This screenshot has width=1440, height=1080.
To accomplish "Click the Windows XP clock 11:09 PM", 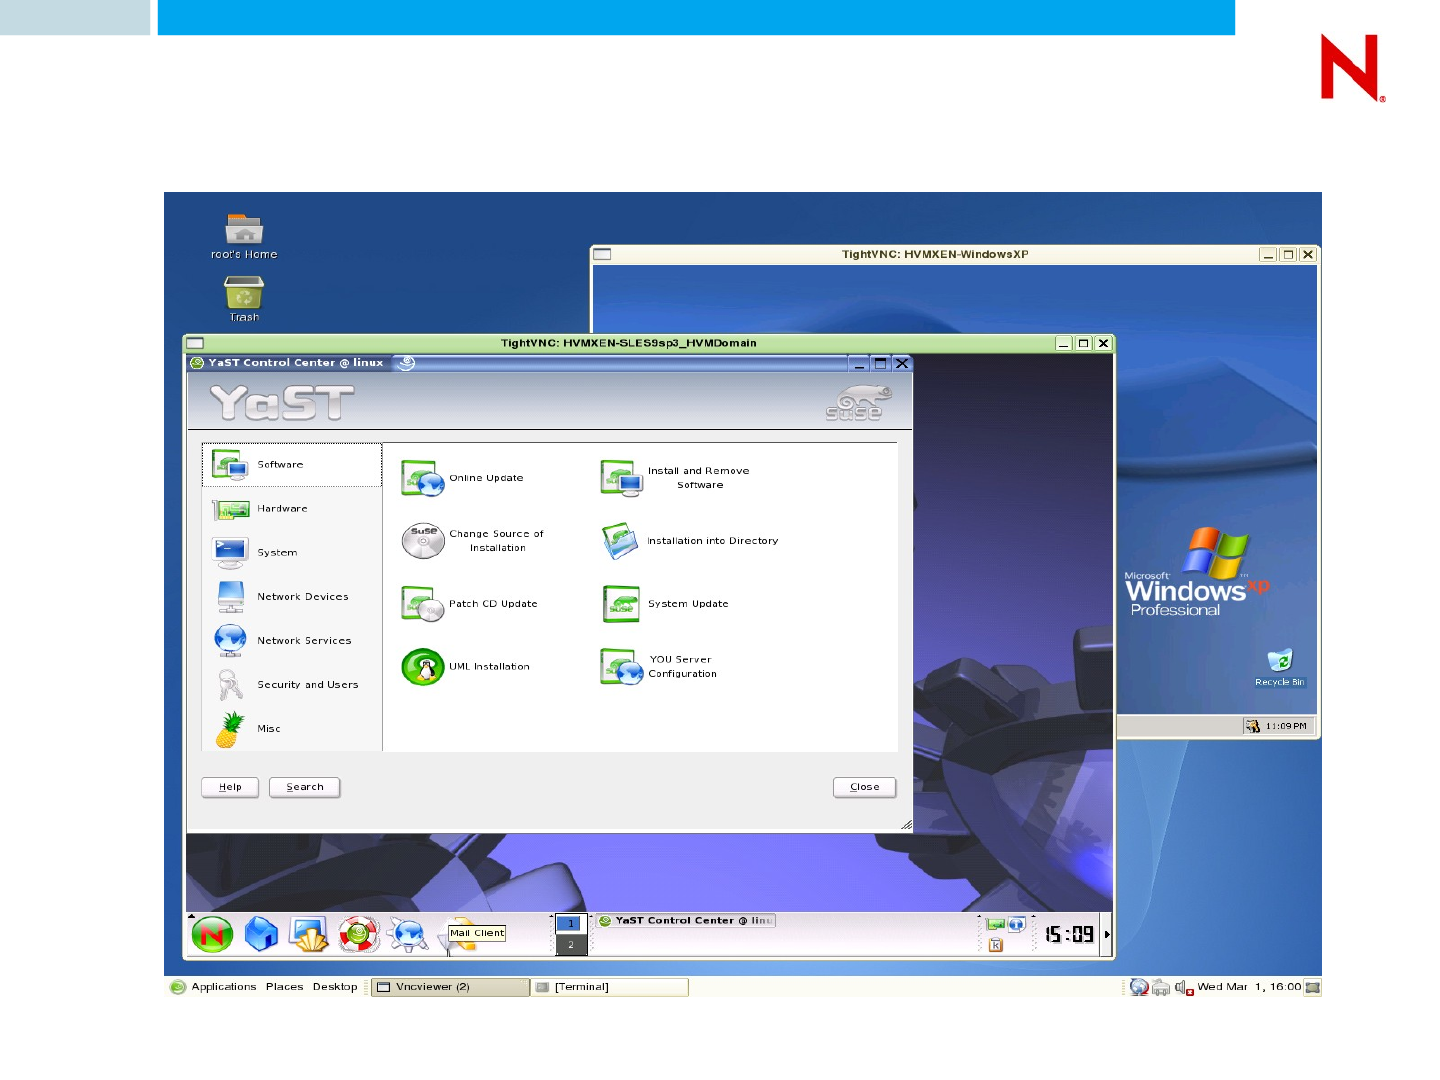I will (x=1286, y=727).
